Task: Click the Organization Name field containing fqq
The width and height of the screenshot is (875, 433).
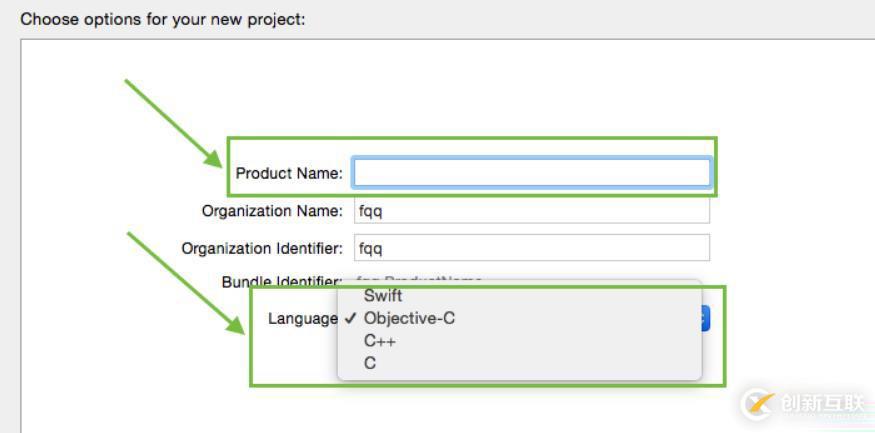Action: 531,211
